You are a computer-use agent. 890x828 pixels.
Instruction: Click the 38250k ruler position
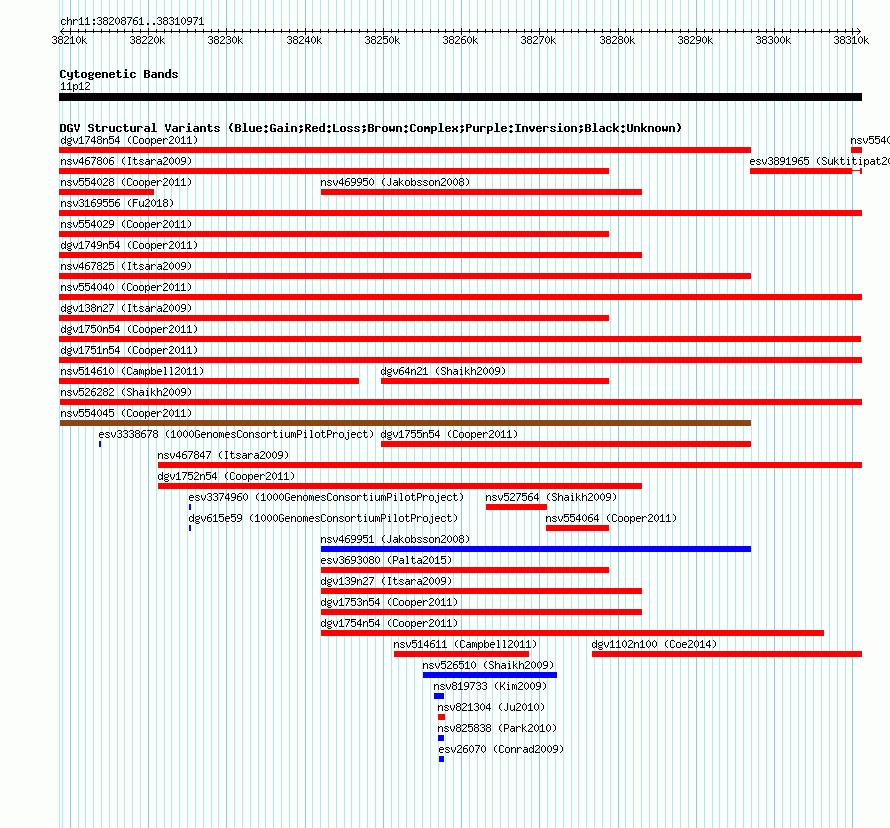[382, 40]
